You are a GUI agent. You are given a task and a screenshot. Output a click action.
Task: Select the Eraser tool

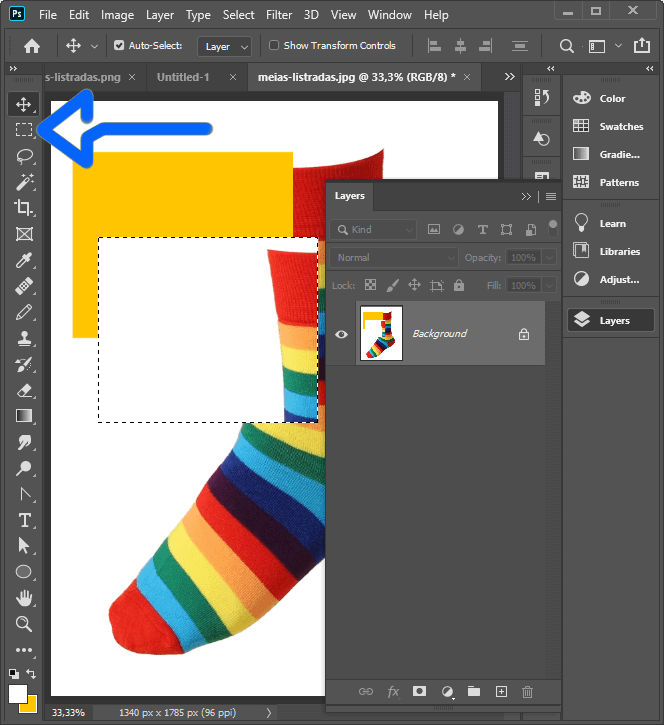24,391
